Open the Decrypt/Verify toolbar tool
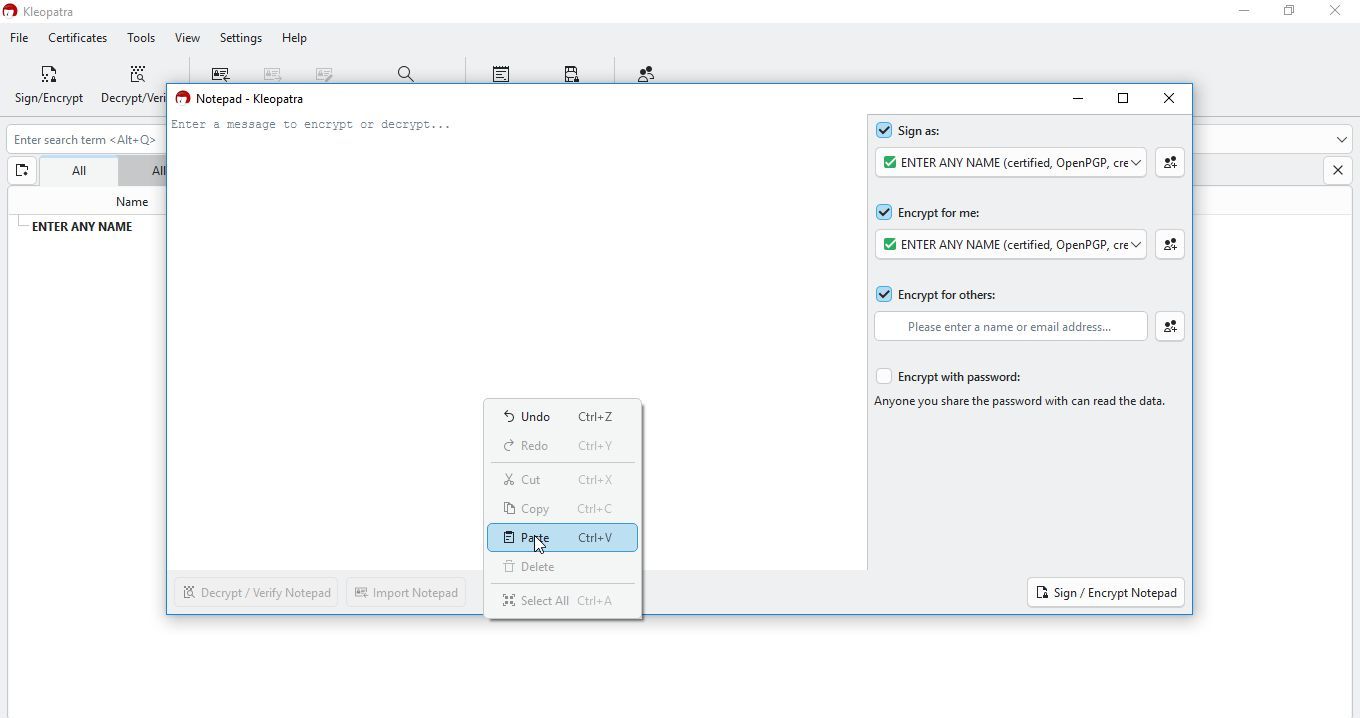 pos(133,85)
